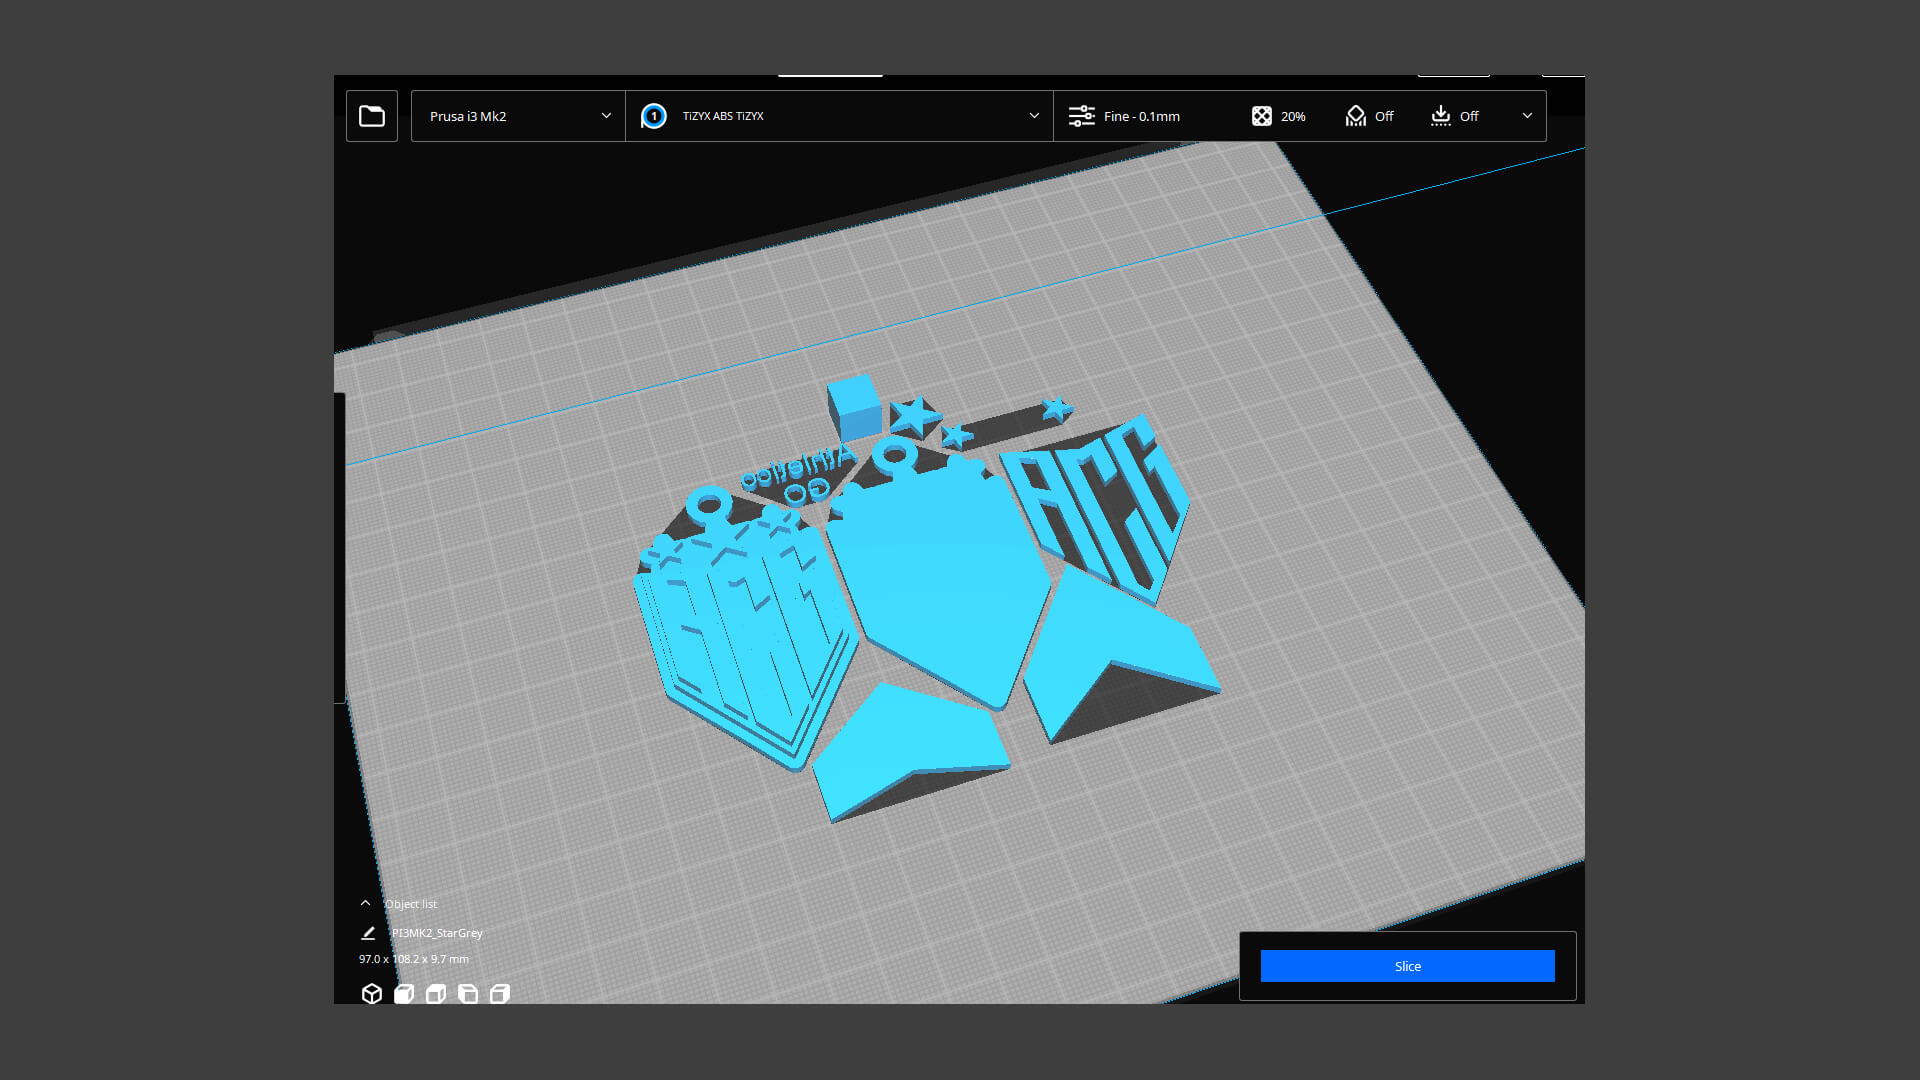This screenshot has height=1080, width=1920.
Task: Select PI3MK2_StarGrey in object list
Action: click(437, 933)
